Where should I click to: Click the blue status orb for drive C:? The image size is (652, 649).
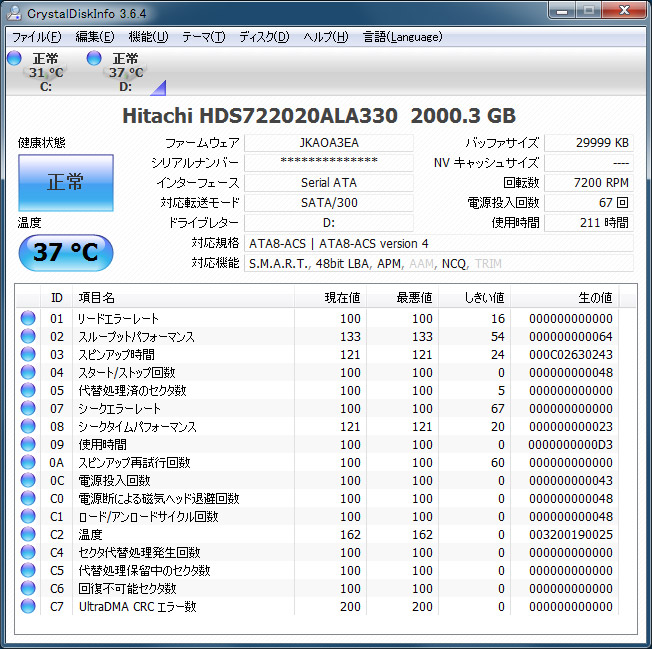(x=14, y=59)
